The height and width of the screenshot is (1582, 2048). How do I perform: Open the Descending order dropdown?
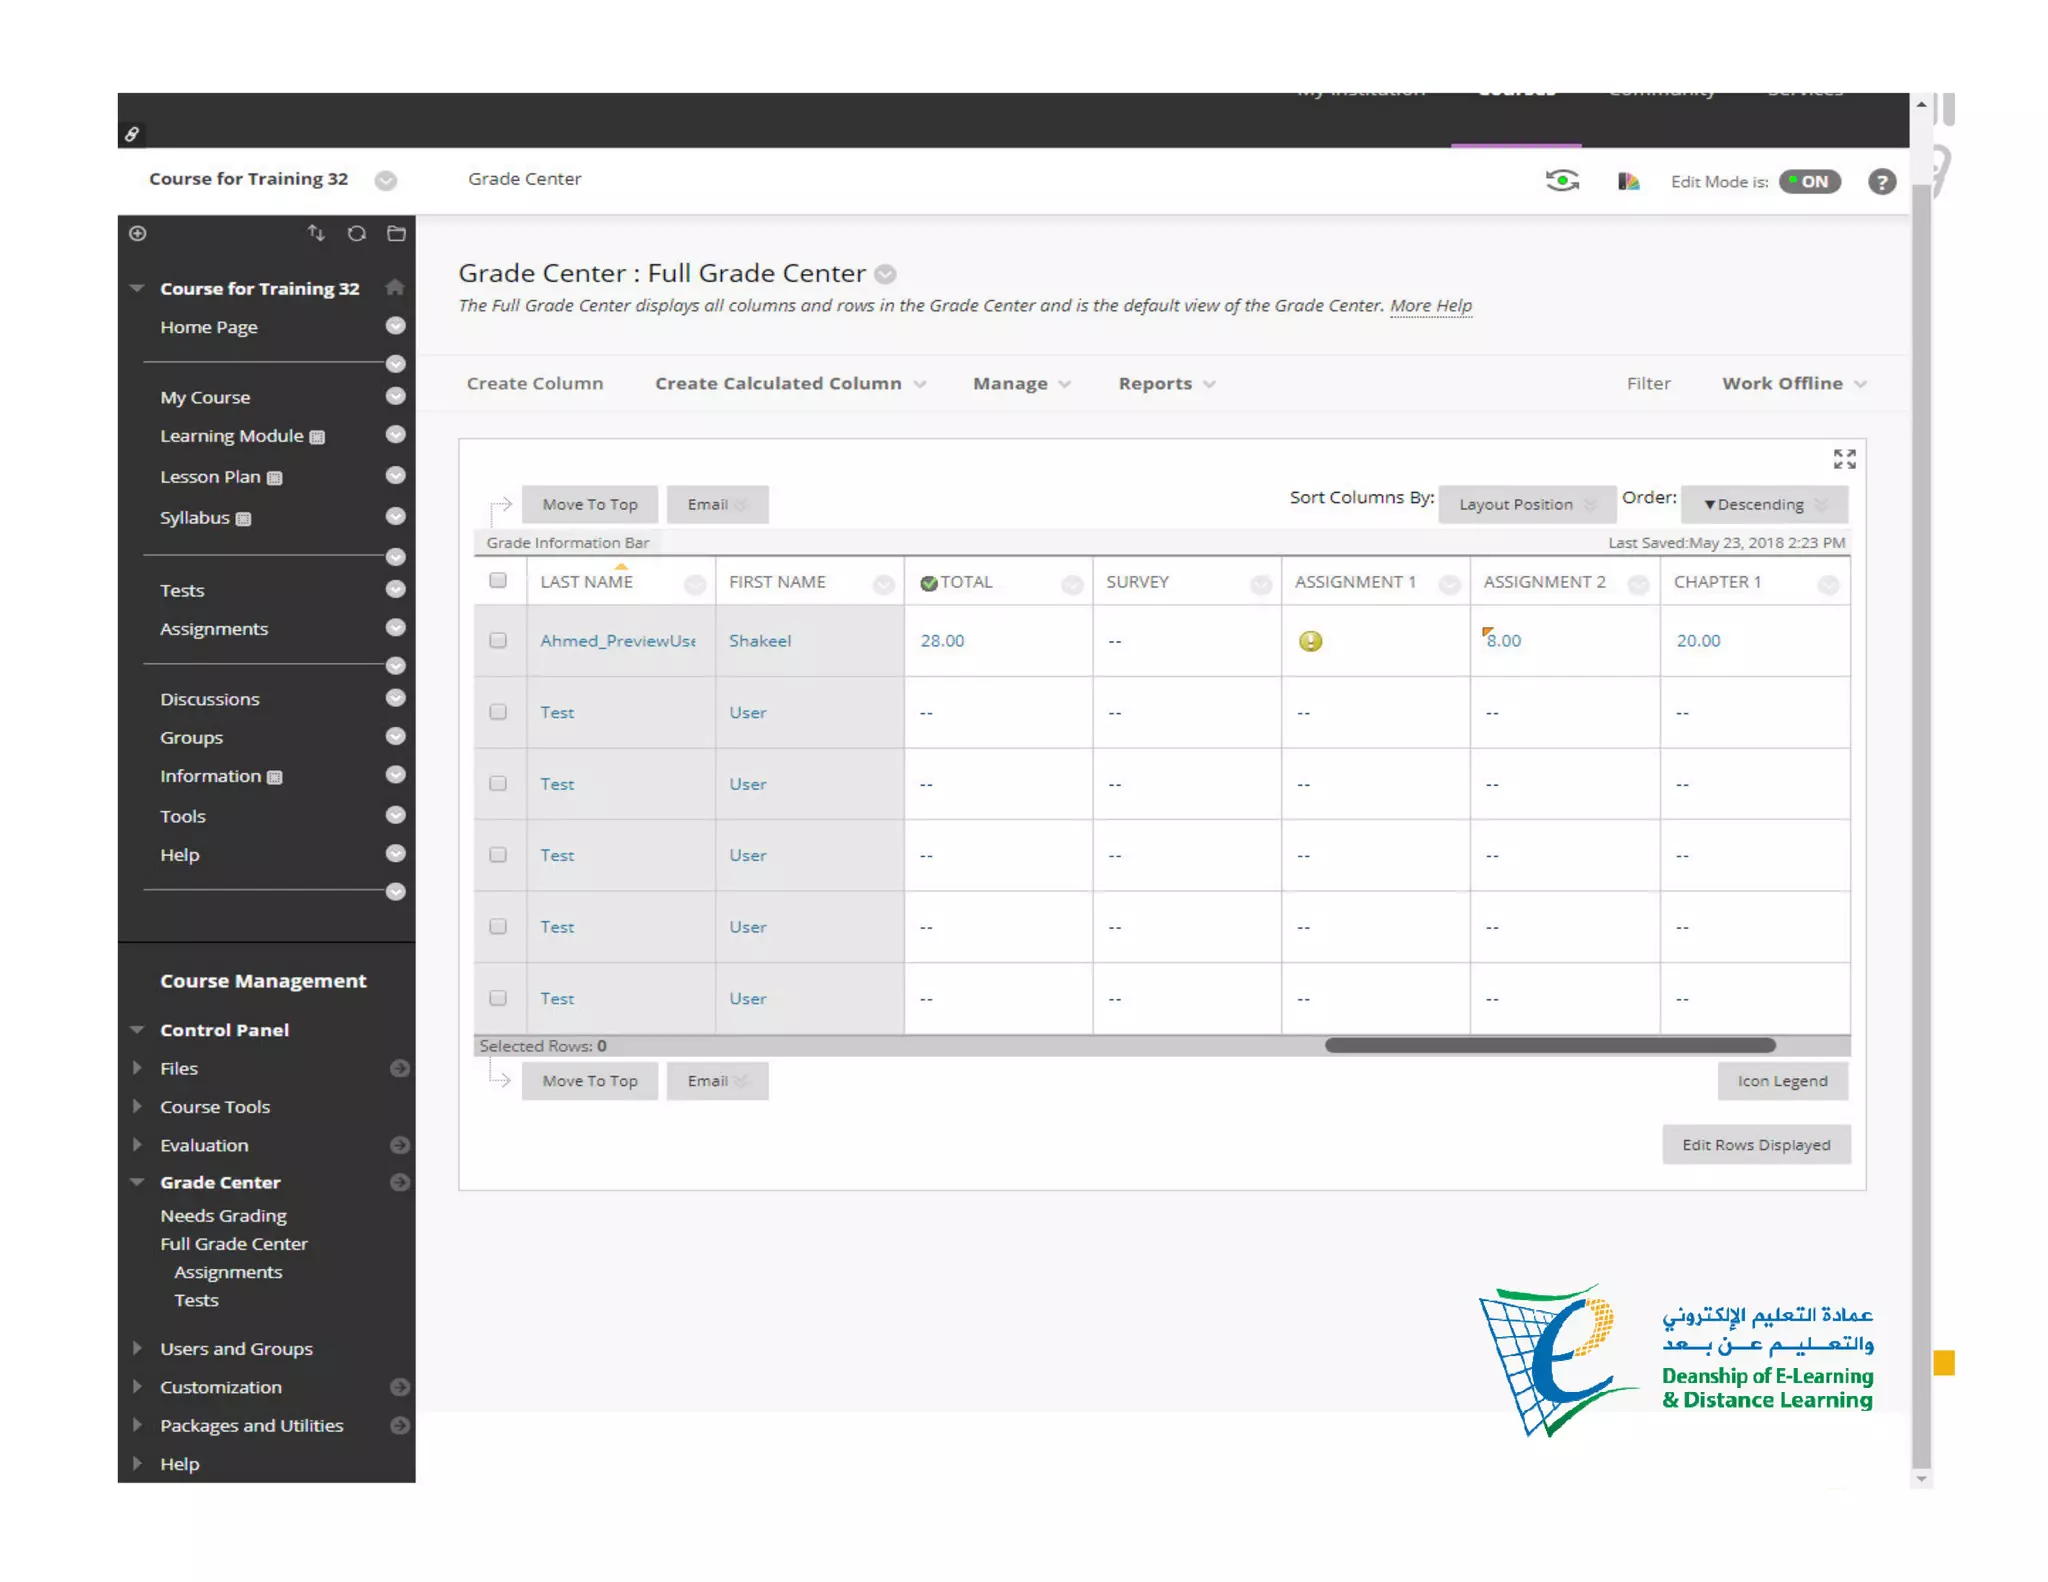(x=1764, y=504)
